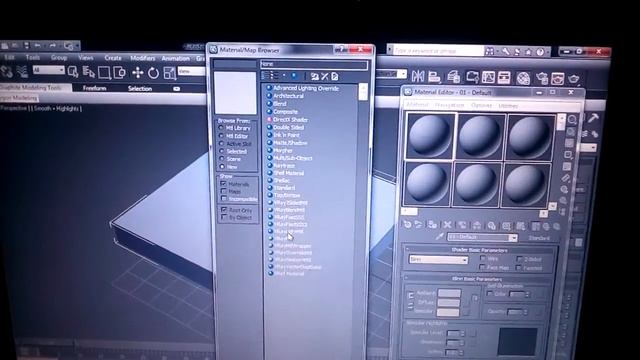Image resolution: width=640 pixels, height=360 pixels.
Task: Toggle the Maps checkbox under Show
Action: click(223, 191)
